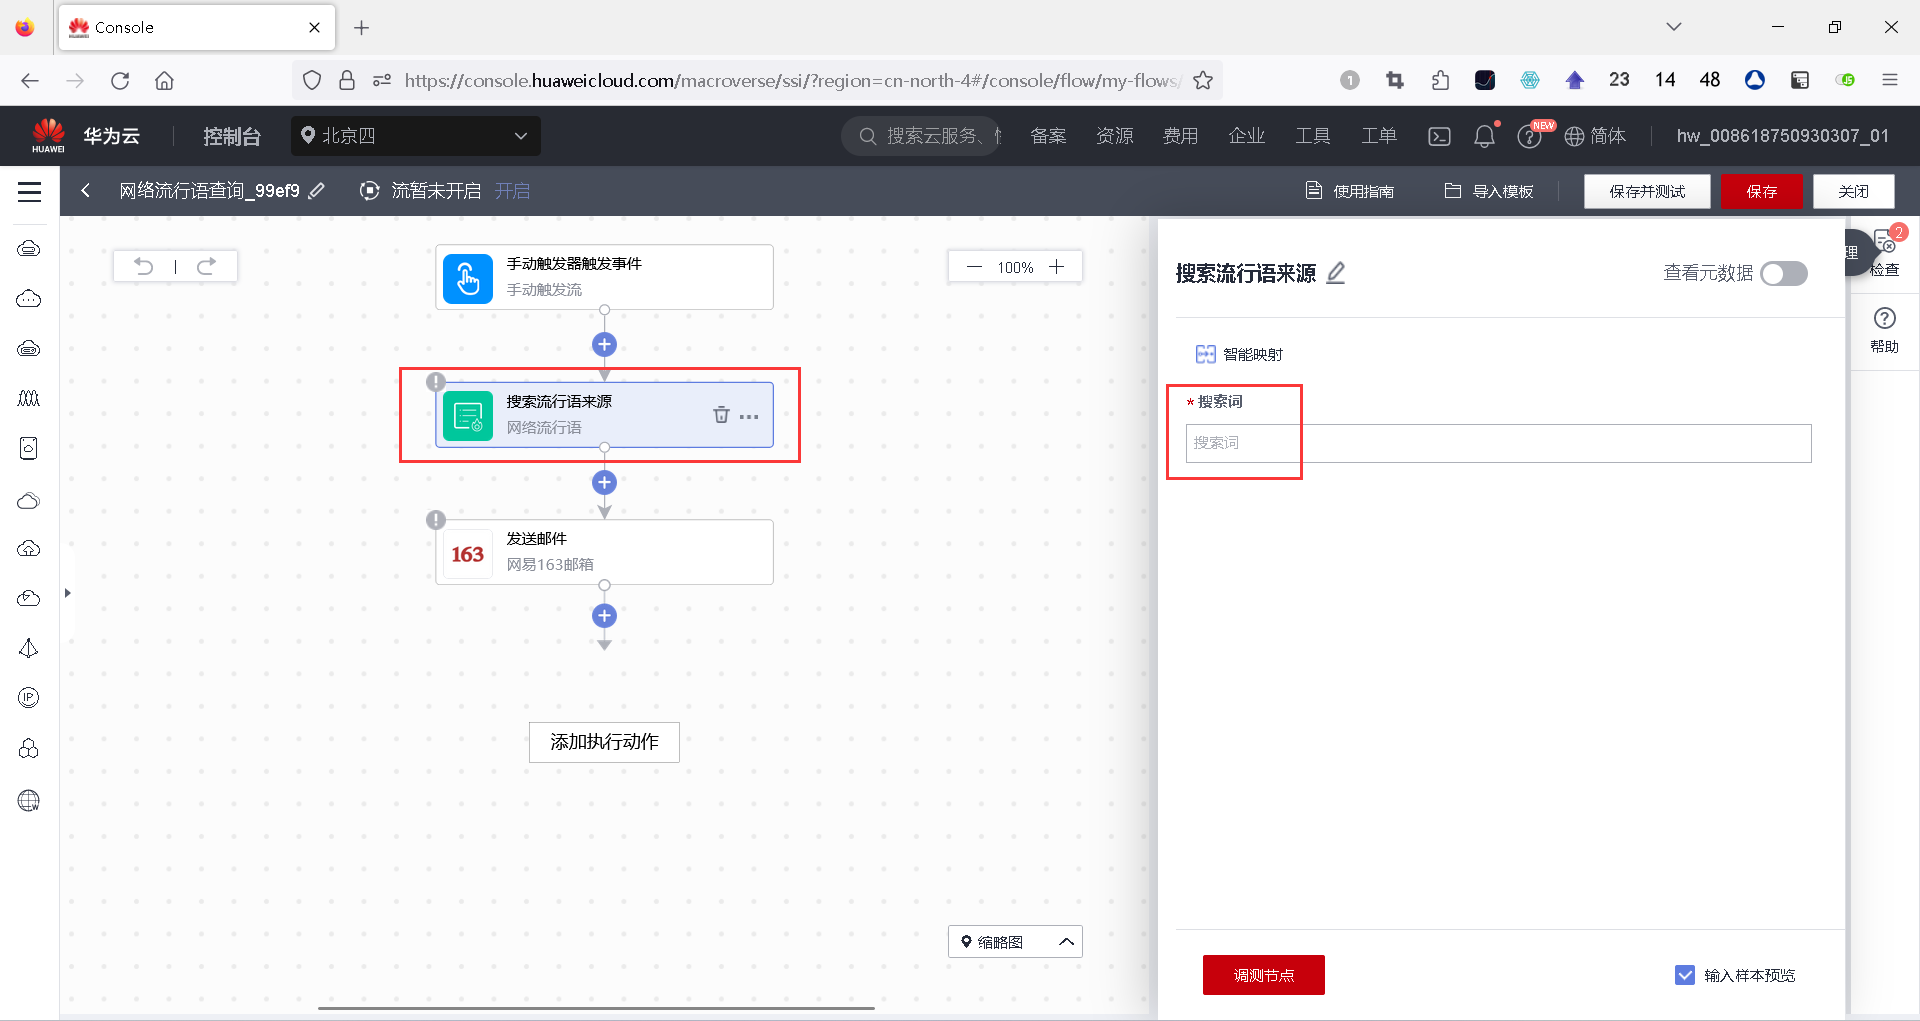This screenshot has width=1920, height=1021.
Task: Open the hw_008618750930307_01 account menu
Action: (x=1783, y=136)
